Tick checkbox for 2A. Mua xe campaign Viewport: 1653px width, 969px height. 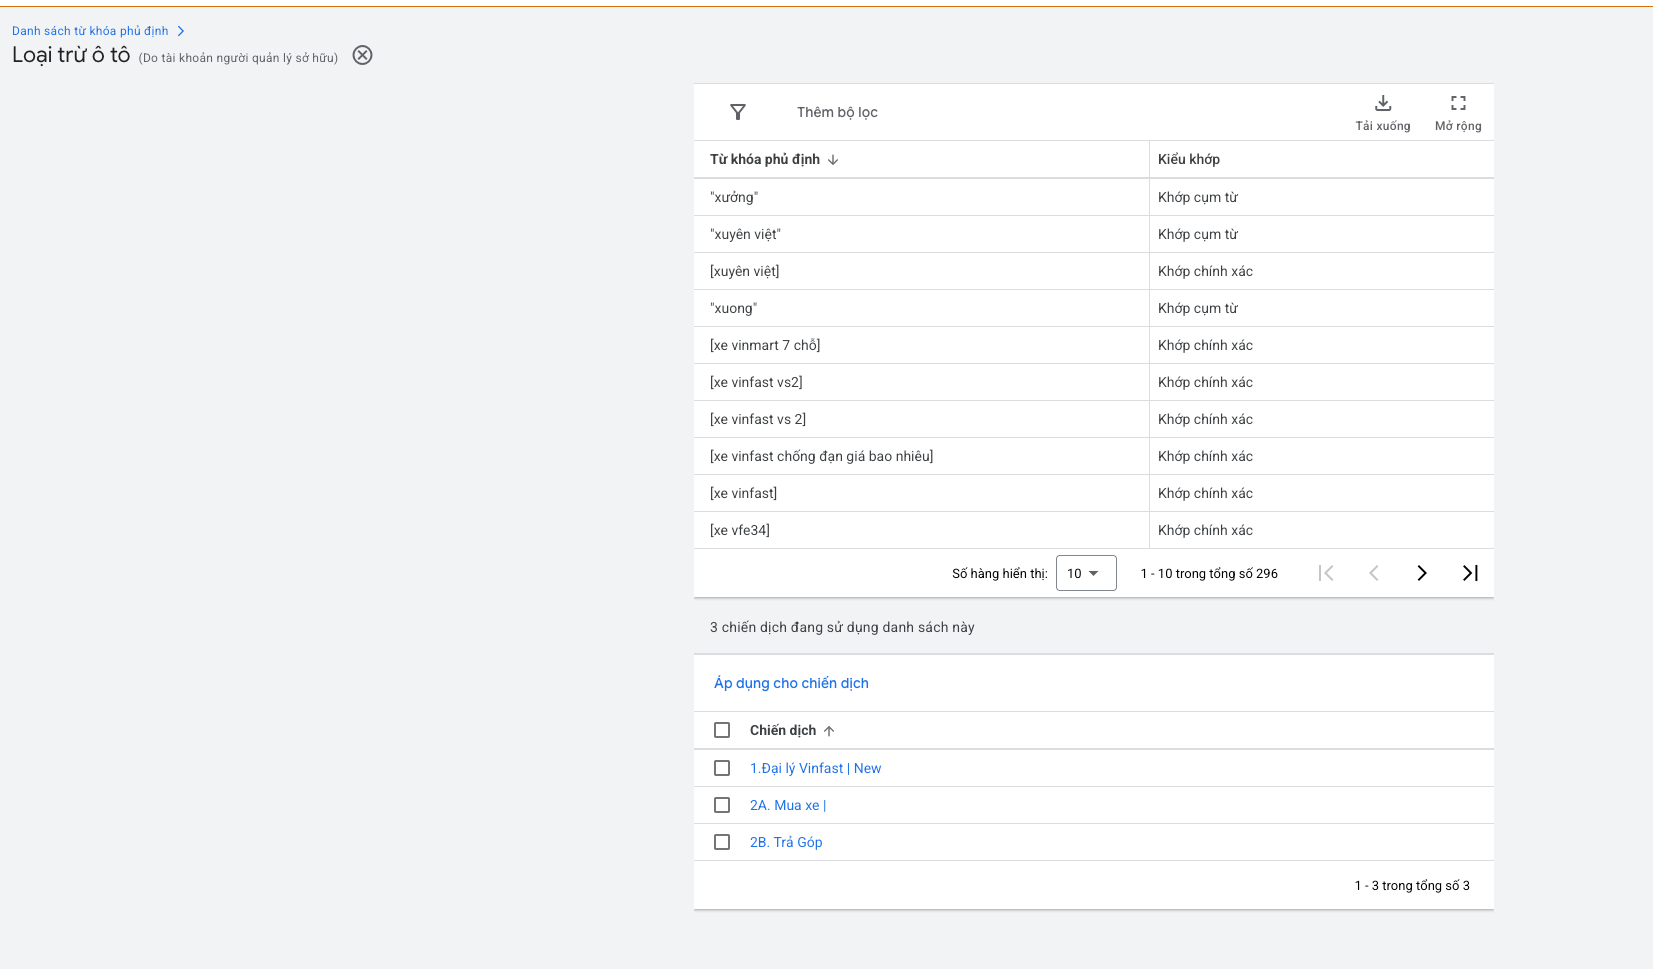(722, 805)
